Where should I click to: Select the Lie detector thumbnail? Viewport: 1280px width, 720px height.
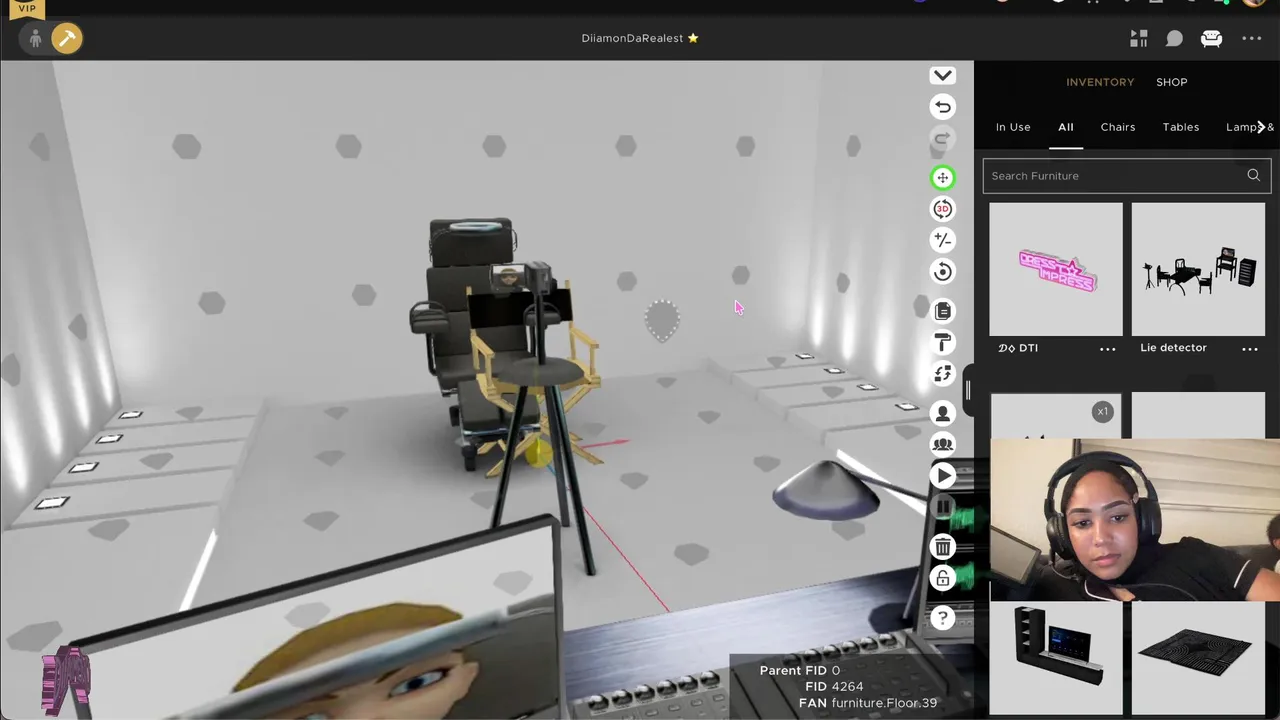[1198, 269]
